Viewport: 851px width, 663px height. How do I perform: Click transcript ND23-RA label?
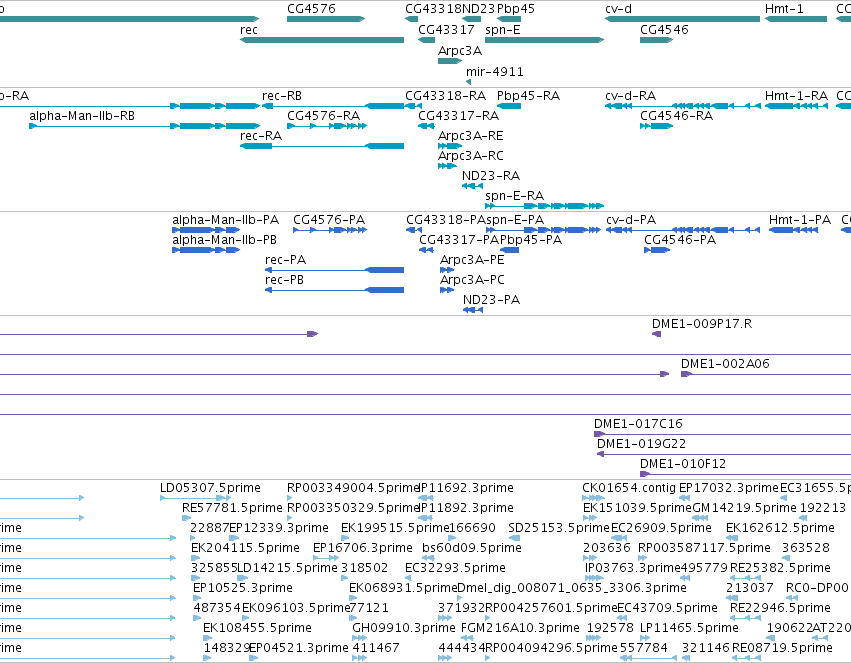tap(491, 176)
